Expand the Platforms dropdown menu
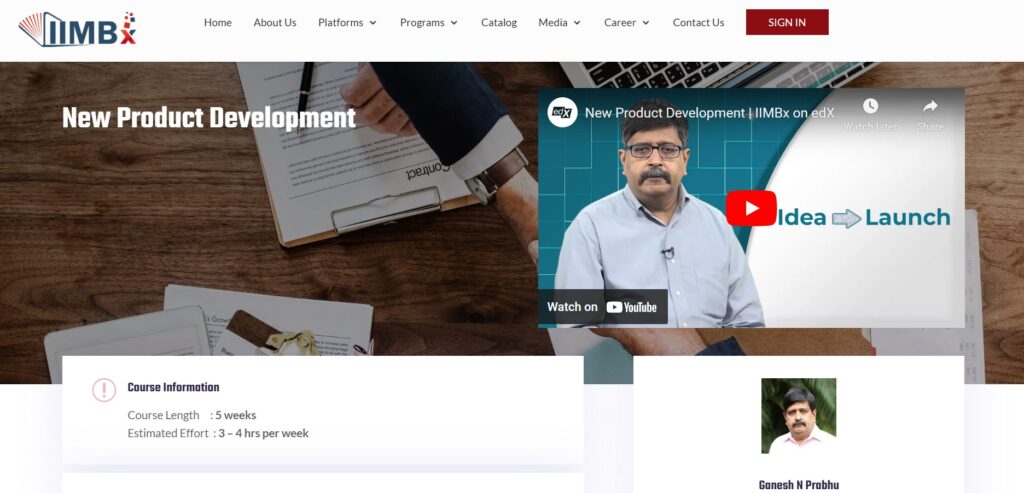1024x493 pixels. click(x=347, y=22)
